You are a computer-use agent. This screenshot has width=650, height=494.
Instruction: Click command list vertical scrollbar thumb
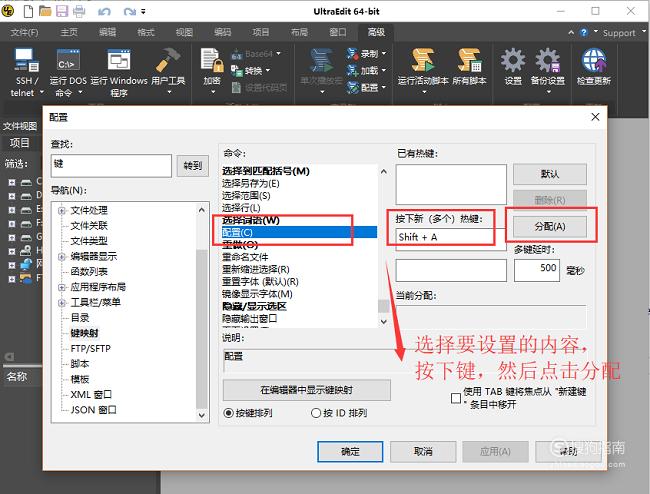383,306
